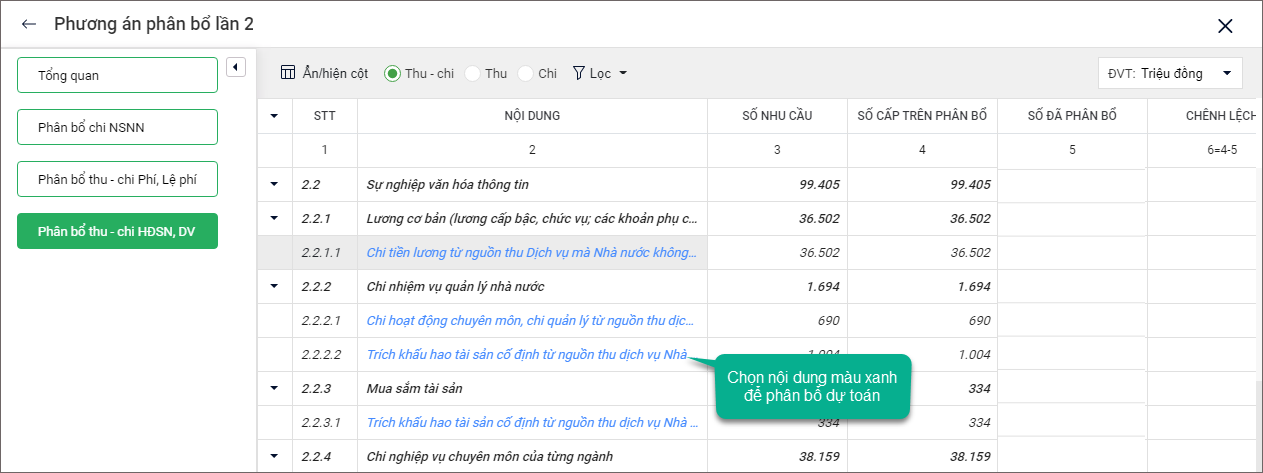Image resolution: width=1263 pixels, height=473 pixels.
Task: Click the back arrow icon
Action: [29, 25]
